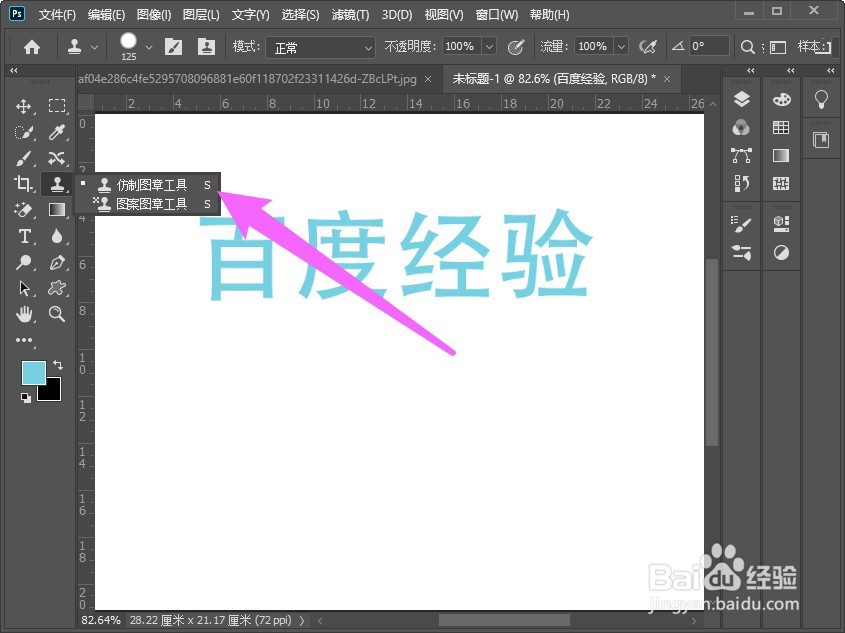845x633 pixels.
Task: Select the Clone Stamp tool in toolbox
Action: (x=57, y=184)
